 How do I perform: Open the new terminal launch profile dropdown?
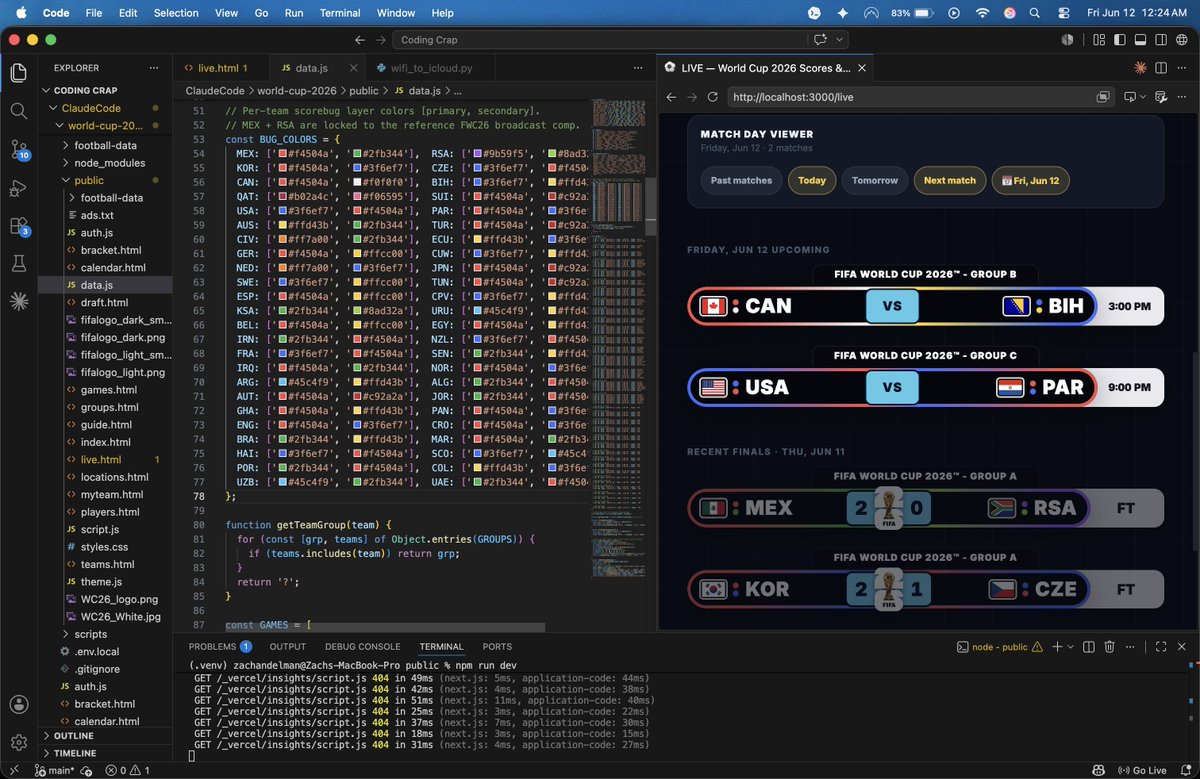tap(1072, 647)
